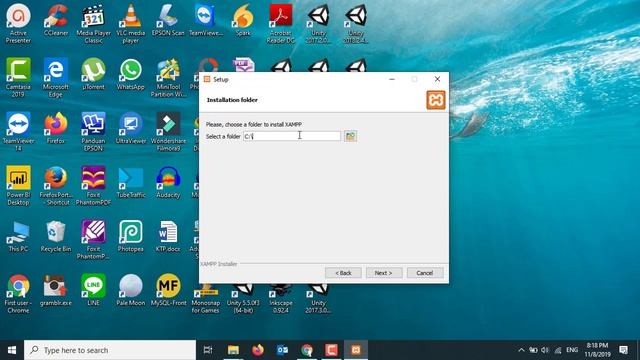Screen dimensions: 640x360
Task: Select Foxit PhantomPDF icon above Recycle Bin row
Action: 93,185
